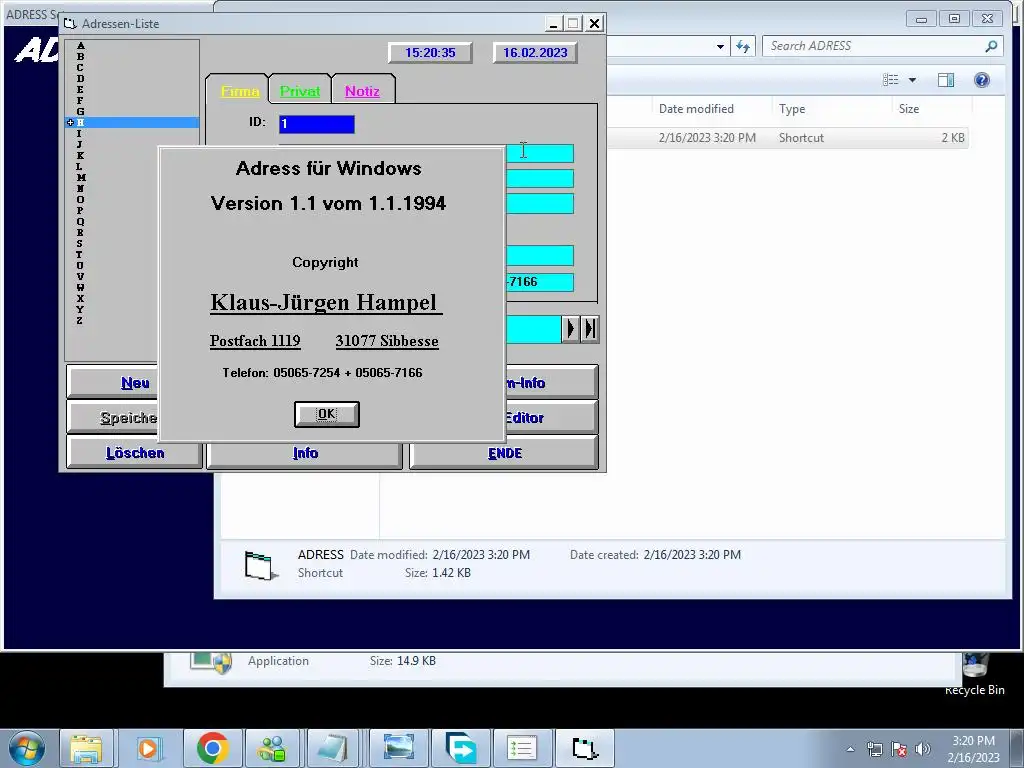Image resolution: width=1024 pixels, height=768 pixels.
Task: Click the Search ADRESS box in Explorer
Action: coord(875,46)
